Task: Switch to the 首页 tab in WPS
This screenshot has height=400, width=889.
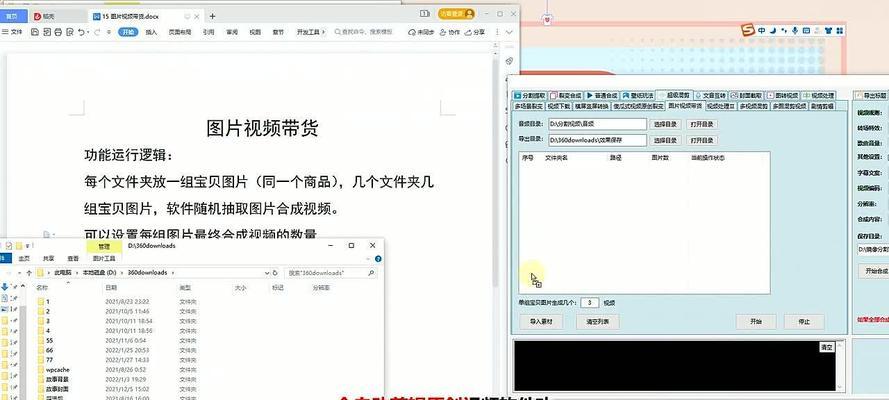Action: coord(12,16)
